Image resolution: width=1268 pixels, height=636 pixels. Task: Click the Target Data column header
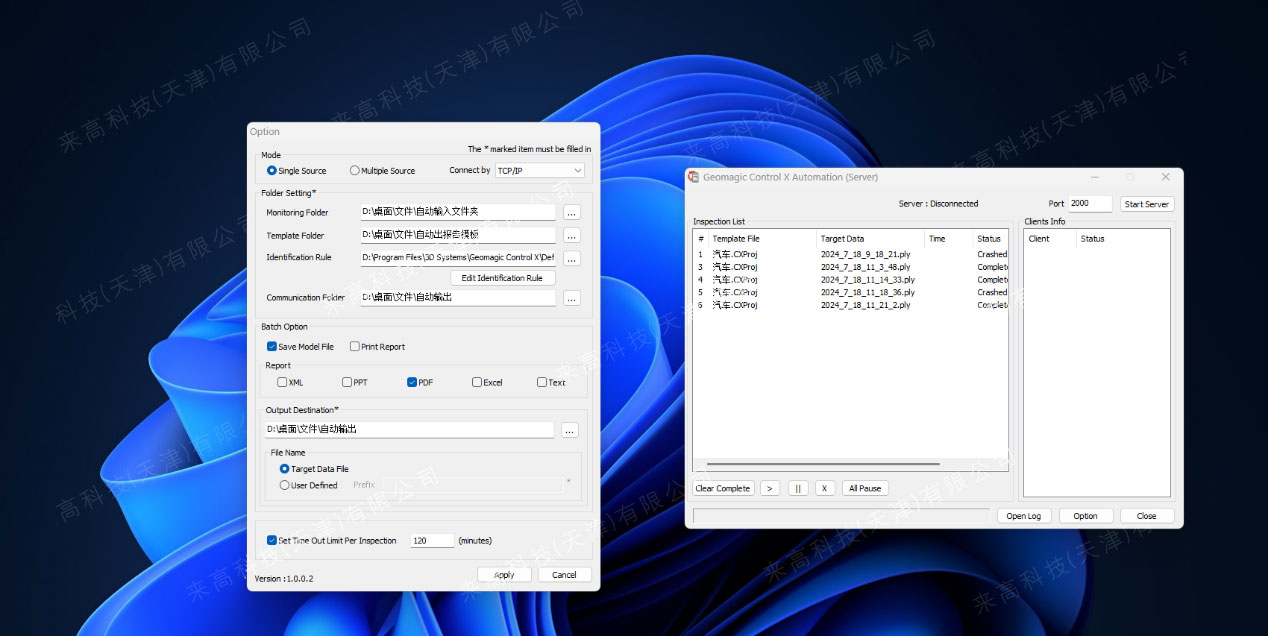coord(870,239)
